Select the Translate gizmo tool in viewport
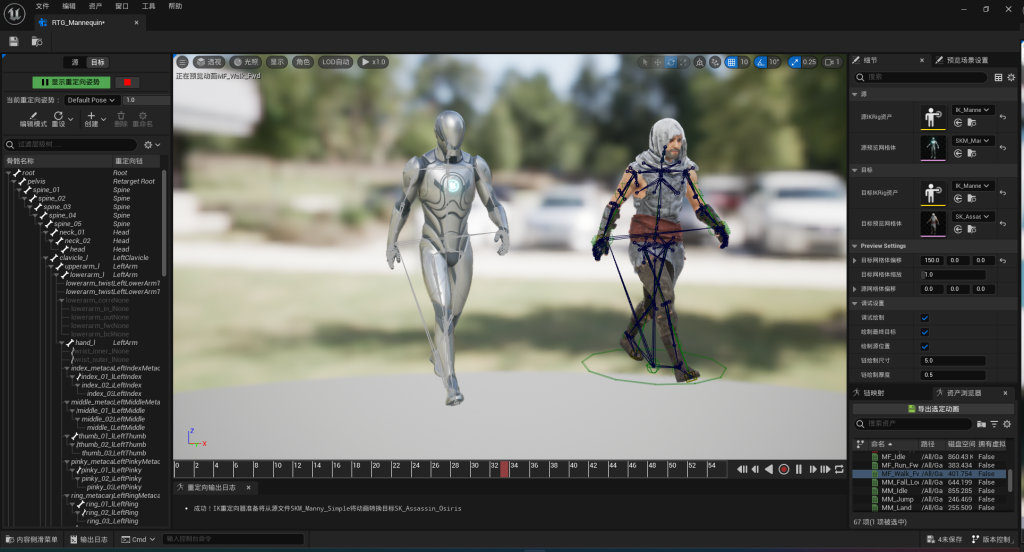The image size is (1024, 552). tap(658, 62)
